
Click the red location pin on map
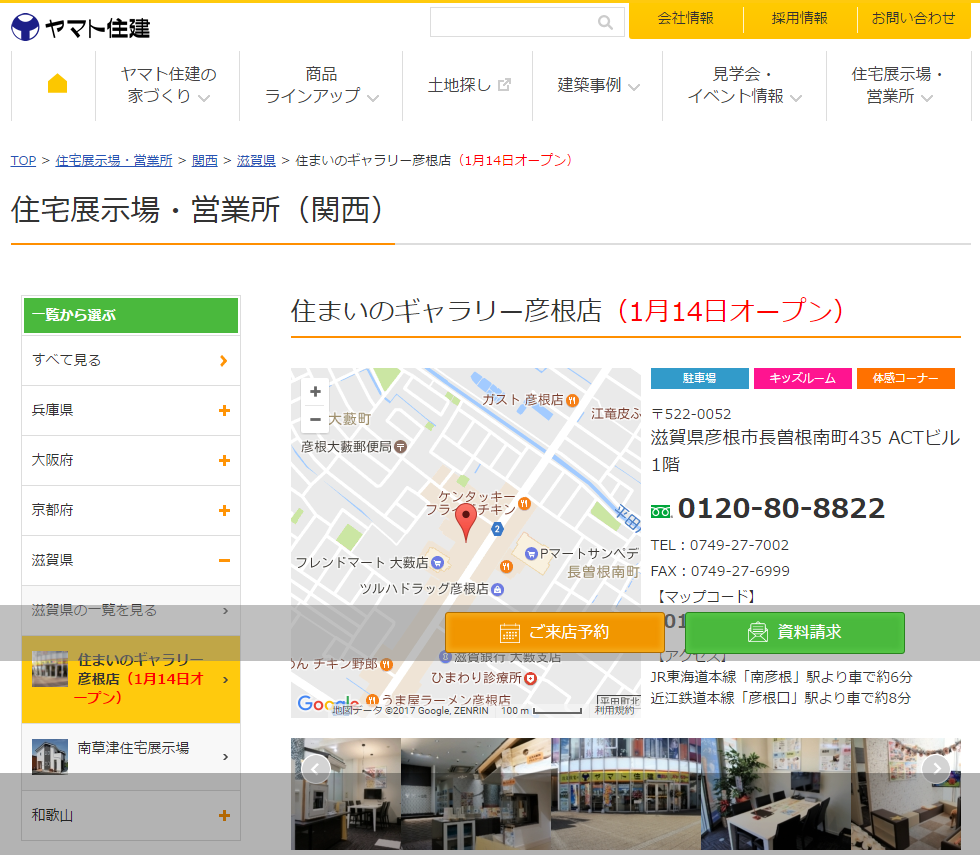(x=466, y=522)
